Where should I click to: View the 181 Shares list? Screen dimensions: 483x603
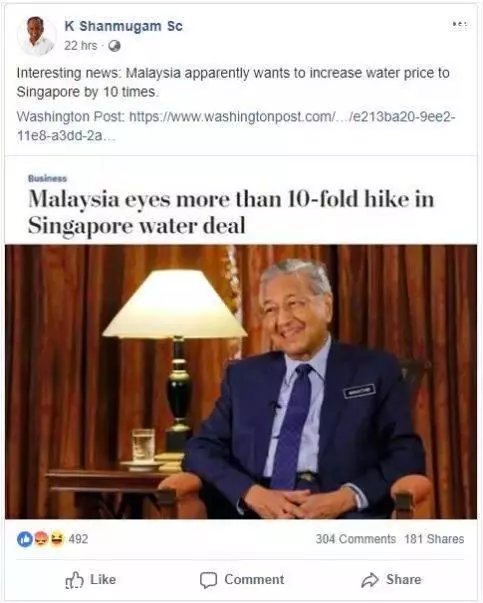[434, 539]
